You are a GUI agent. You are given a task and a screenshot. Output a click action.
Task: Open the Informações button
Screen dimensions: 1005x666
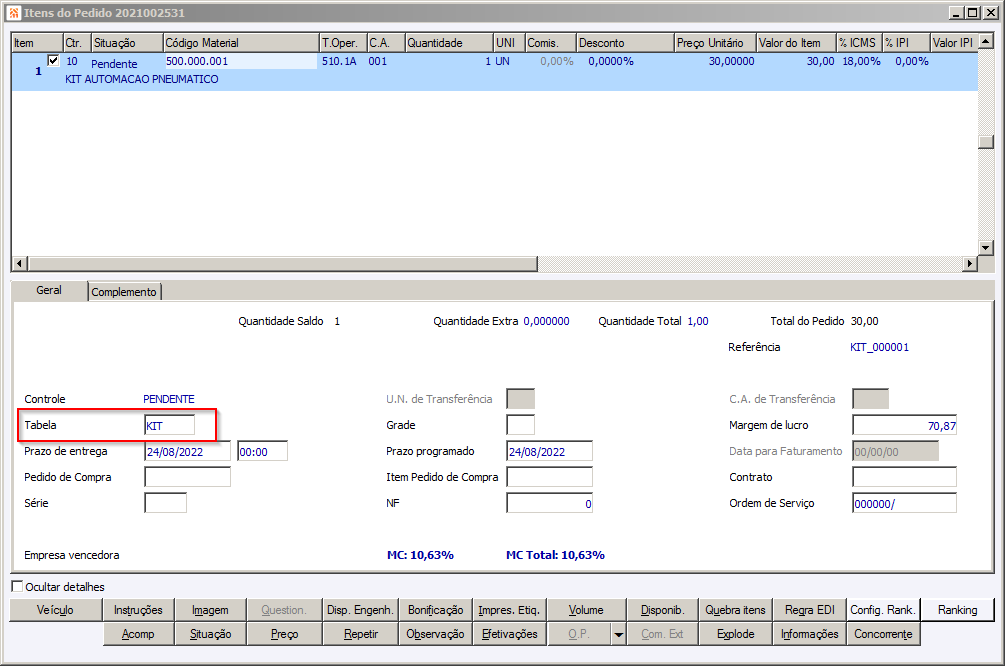coord(810,634)
